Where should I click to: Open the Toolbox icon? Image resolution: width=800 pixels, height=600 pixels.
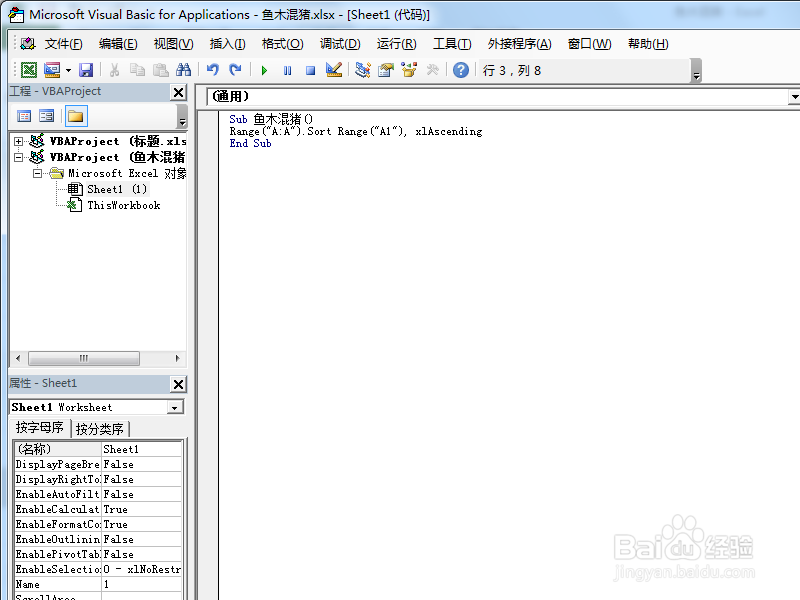tap(432, 70)
